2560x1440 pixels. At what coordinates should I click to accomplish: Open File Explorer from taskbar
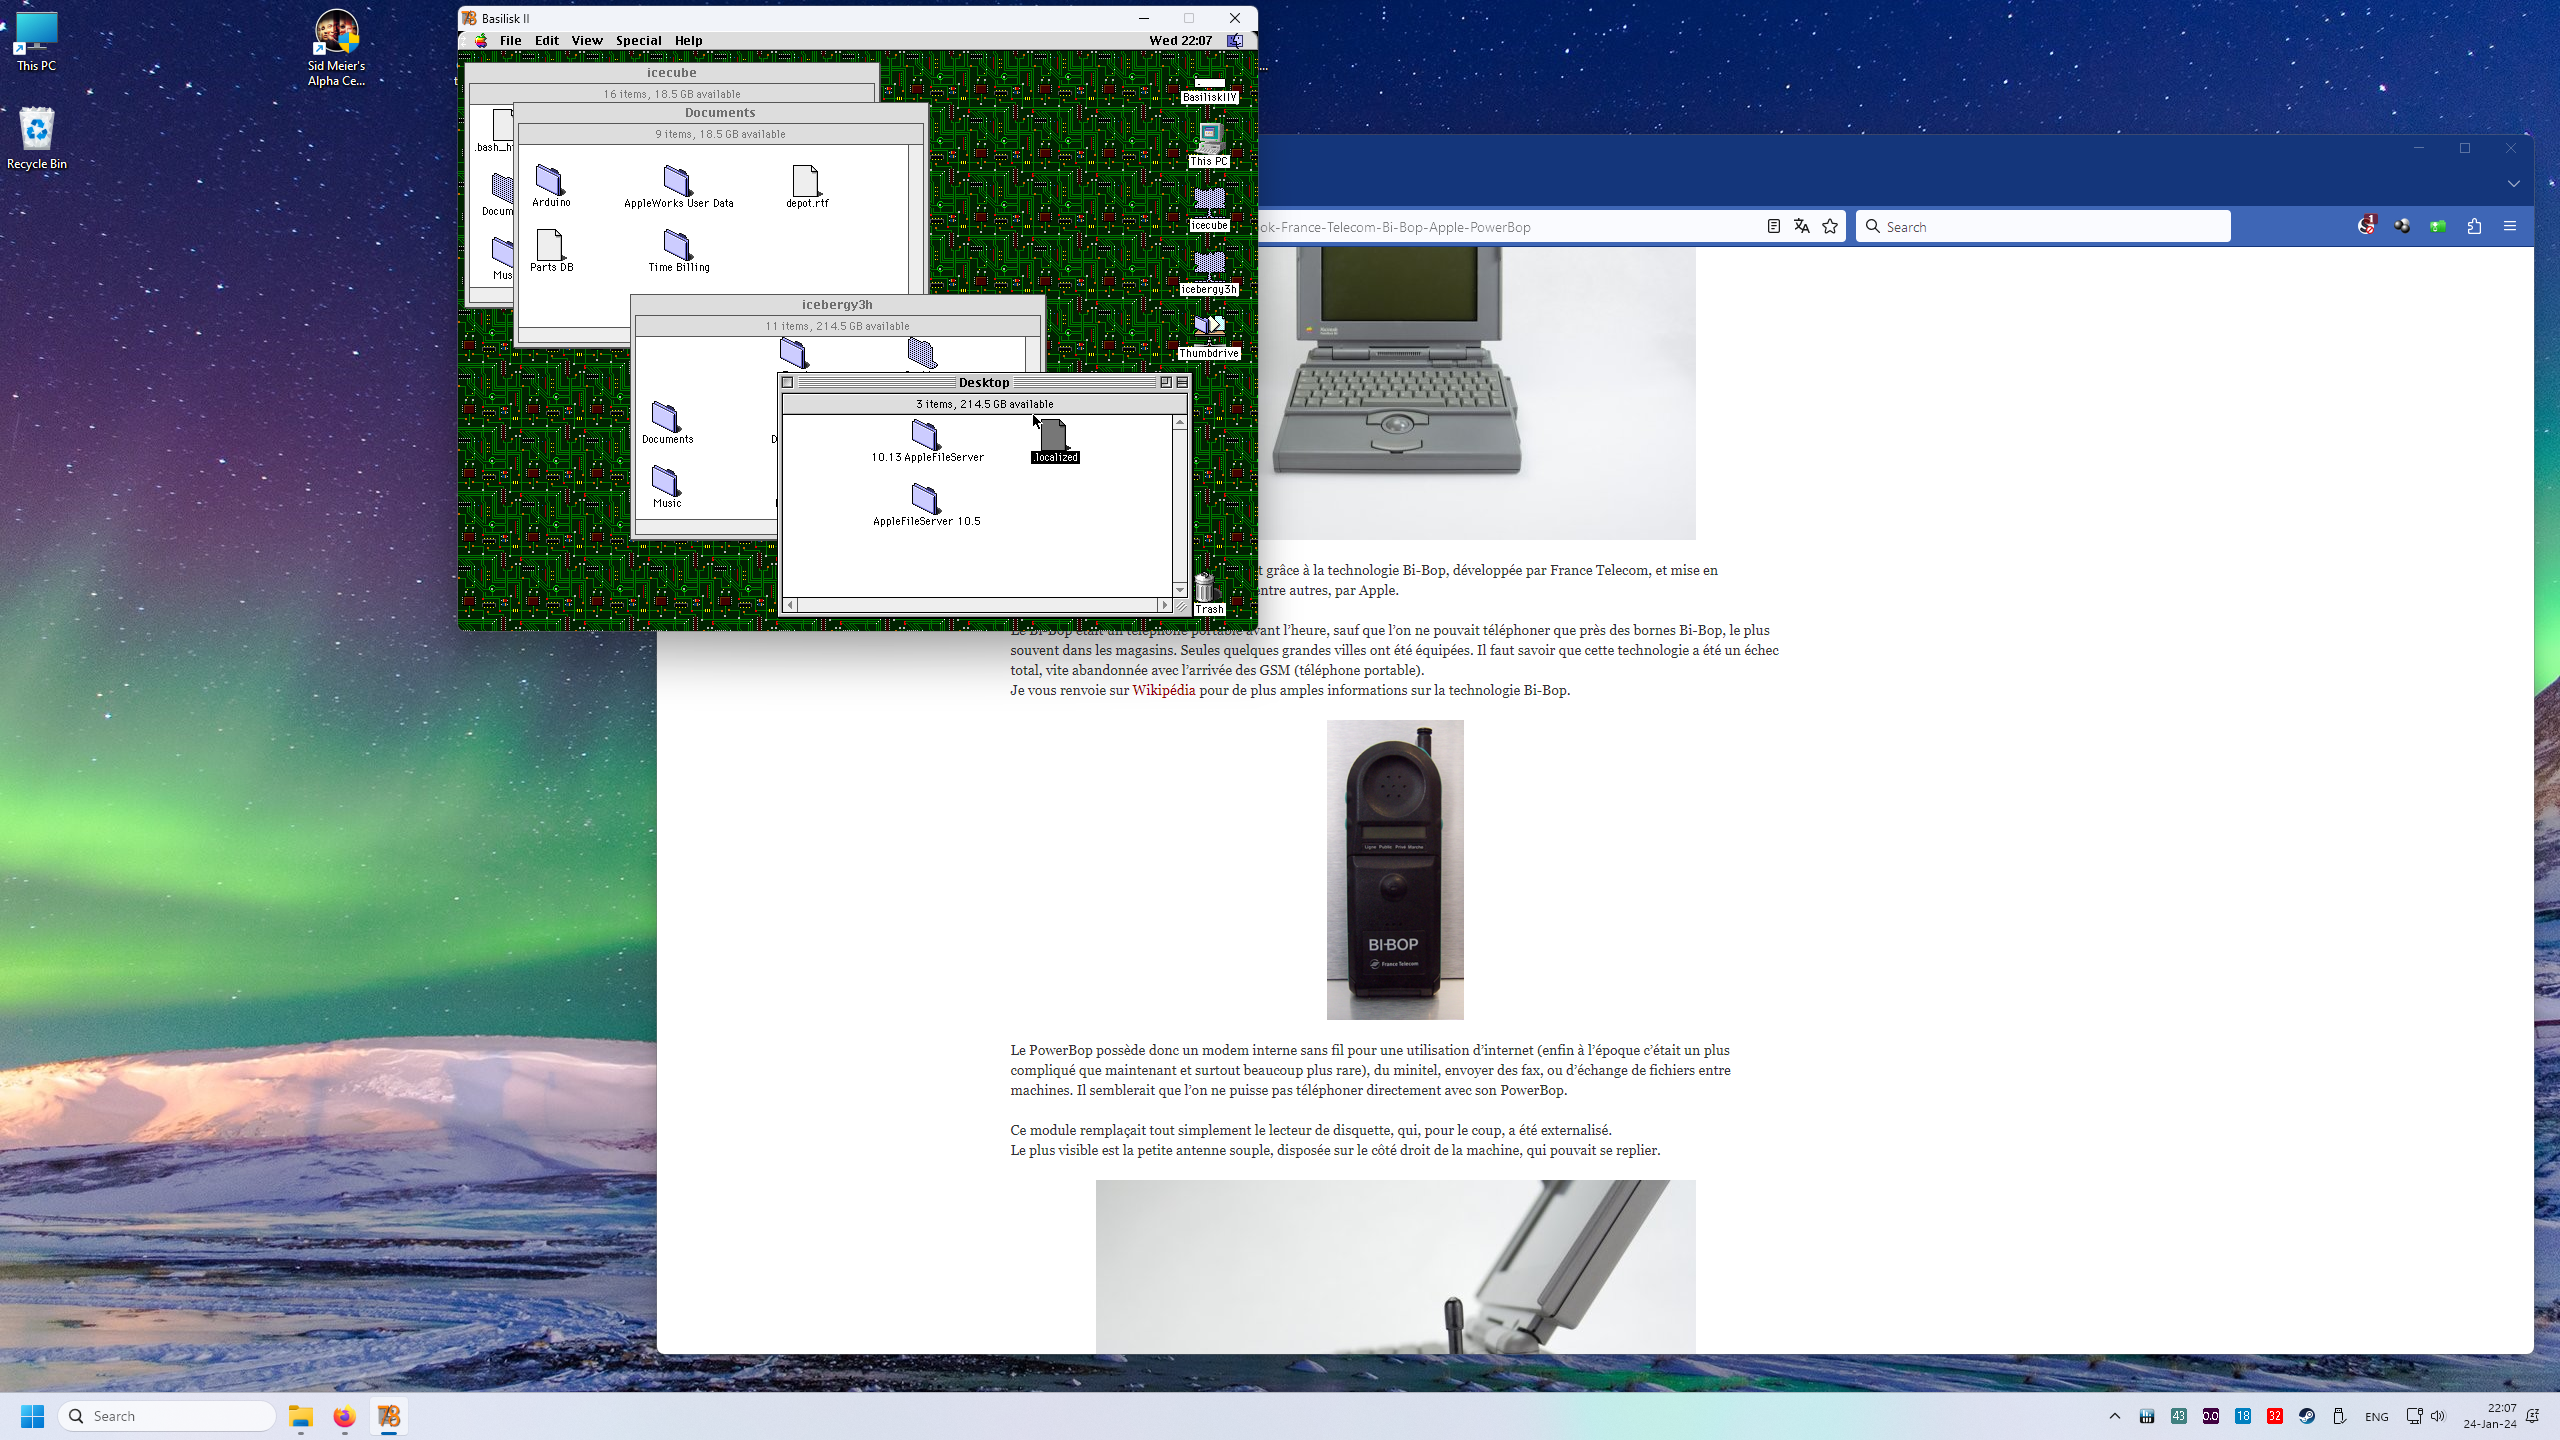point(301,1416)
